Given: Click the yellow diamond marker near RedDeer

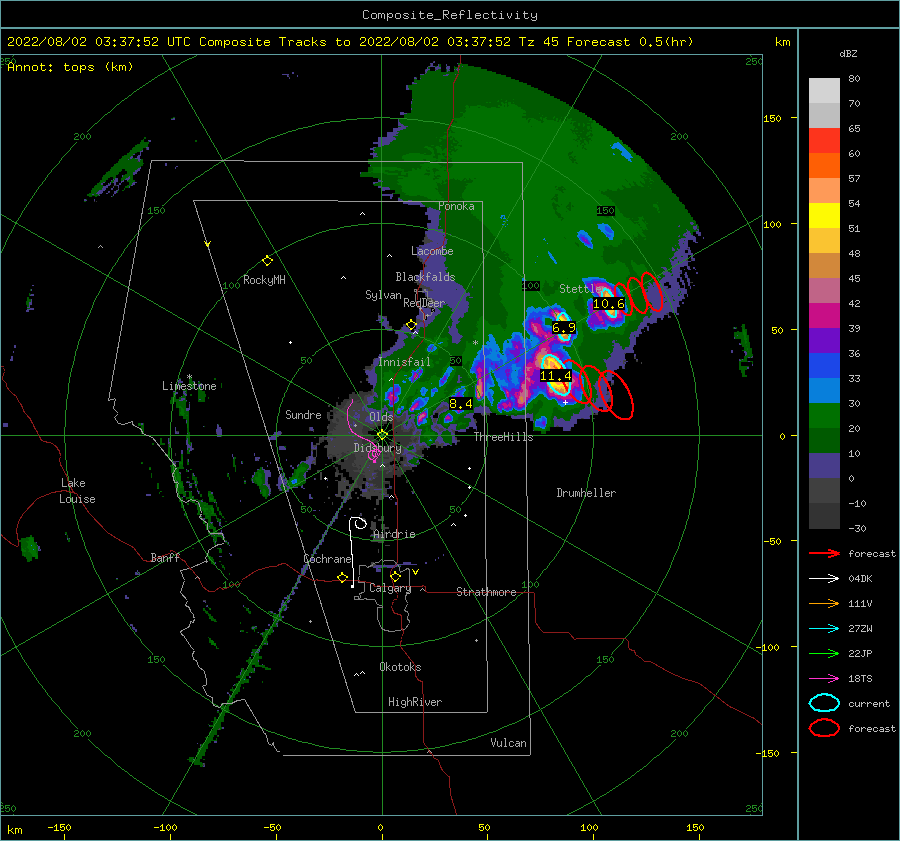Looking at the screenshot, I should coord(411,325).
